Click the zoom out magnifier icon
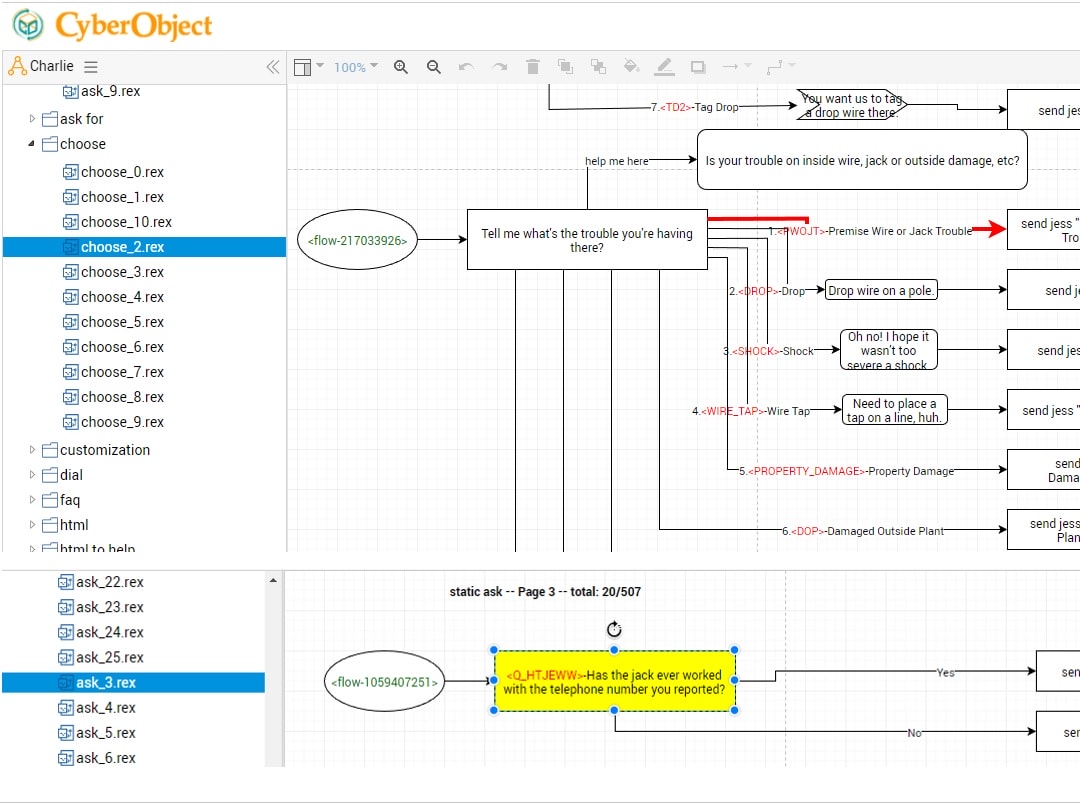The image size is (1080, 803). (x=434, y=67)
